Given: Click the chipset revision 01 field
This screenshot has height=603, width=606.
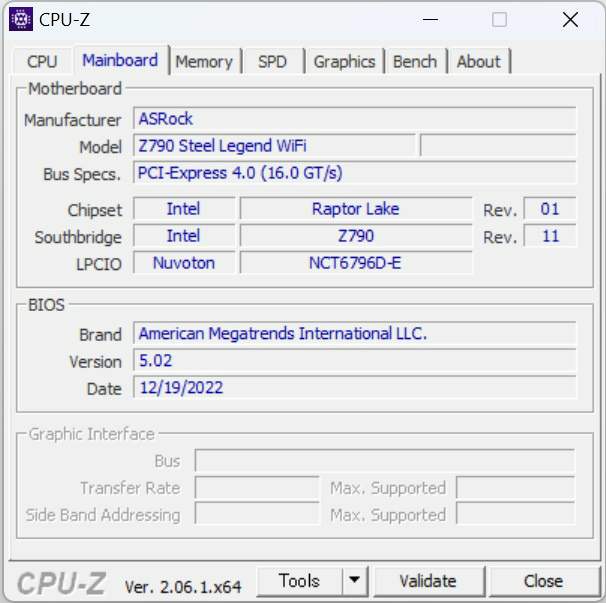Looking at the screenshot, I should pyautogui.click(x=550, y=209).
